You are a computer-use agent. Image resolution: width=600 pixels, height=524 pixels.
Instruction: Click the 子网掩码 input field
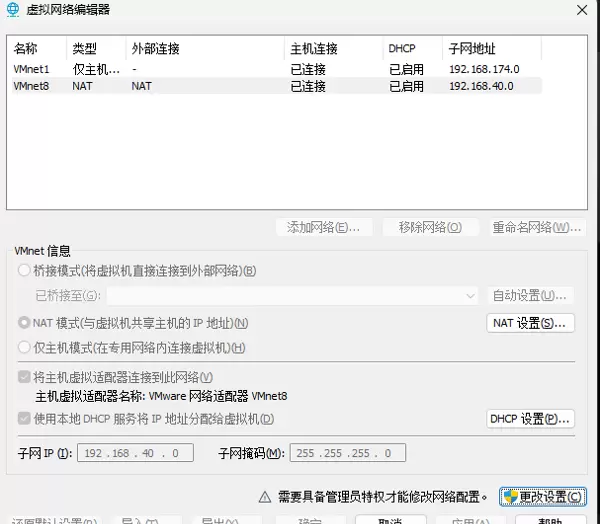(342, 454)
